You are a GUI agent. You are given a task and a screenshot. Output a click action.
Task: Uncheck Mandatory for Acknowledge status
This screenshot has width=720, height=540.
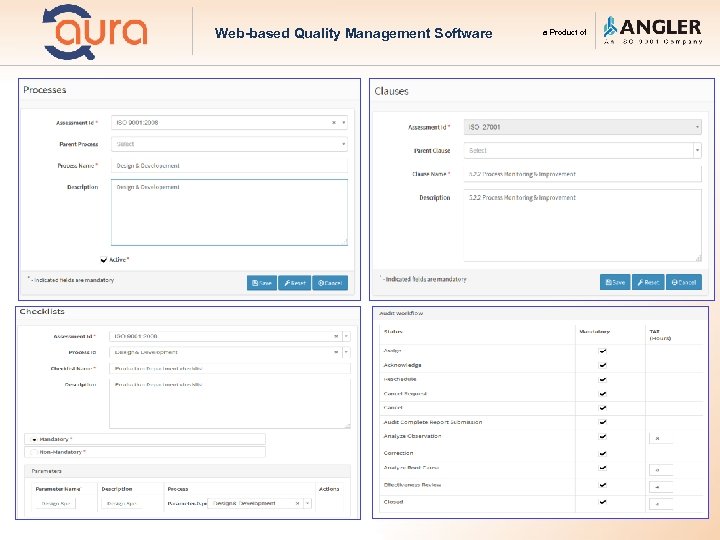coord(603,365)
